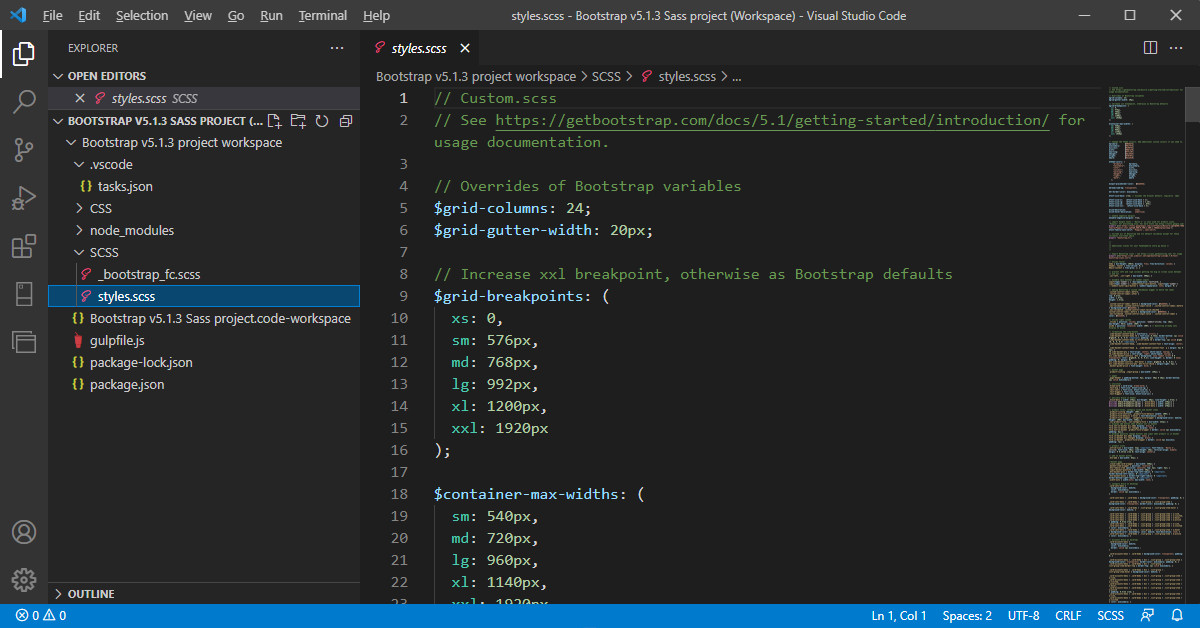Open Run and Debug view
Screen dimensions: 1200x628
tap(24, 198)
